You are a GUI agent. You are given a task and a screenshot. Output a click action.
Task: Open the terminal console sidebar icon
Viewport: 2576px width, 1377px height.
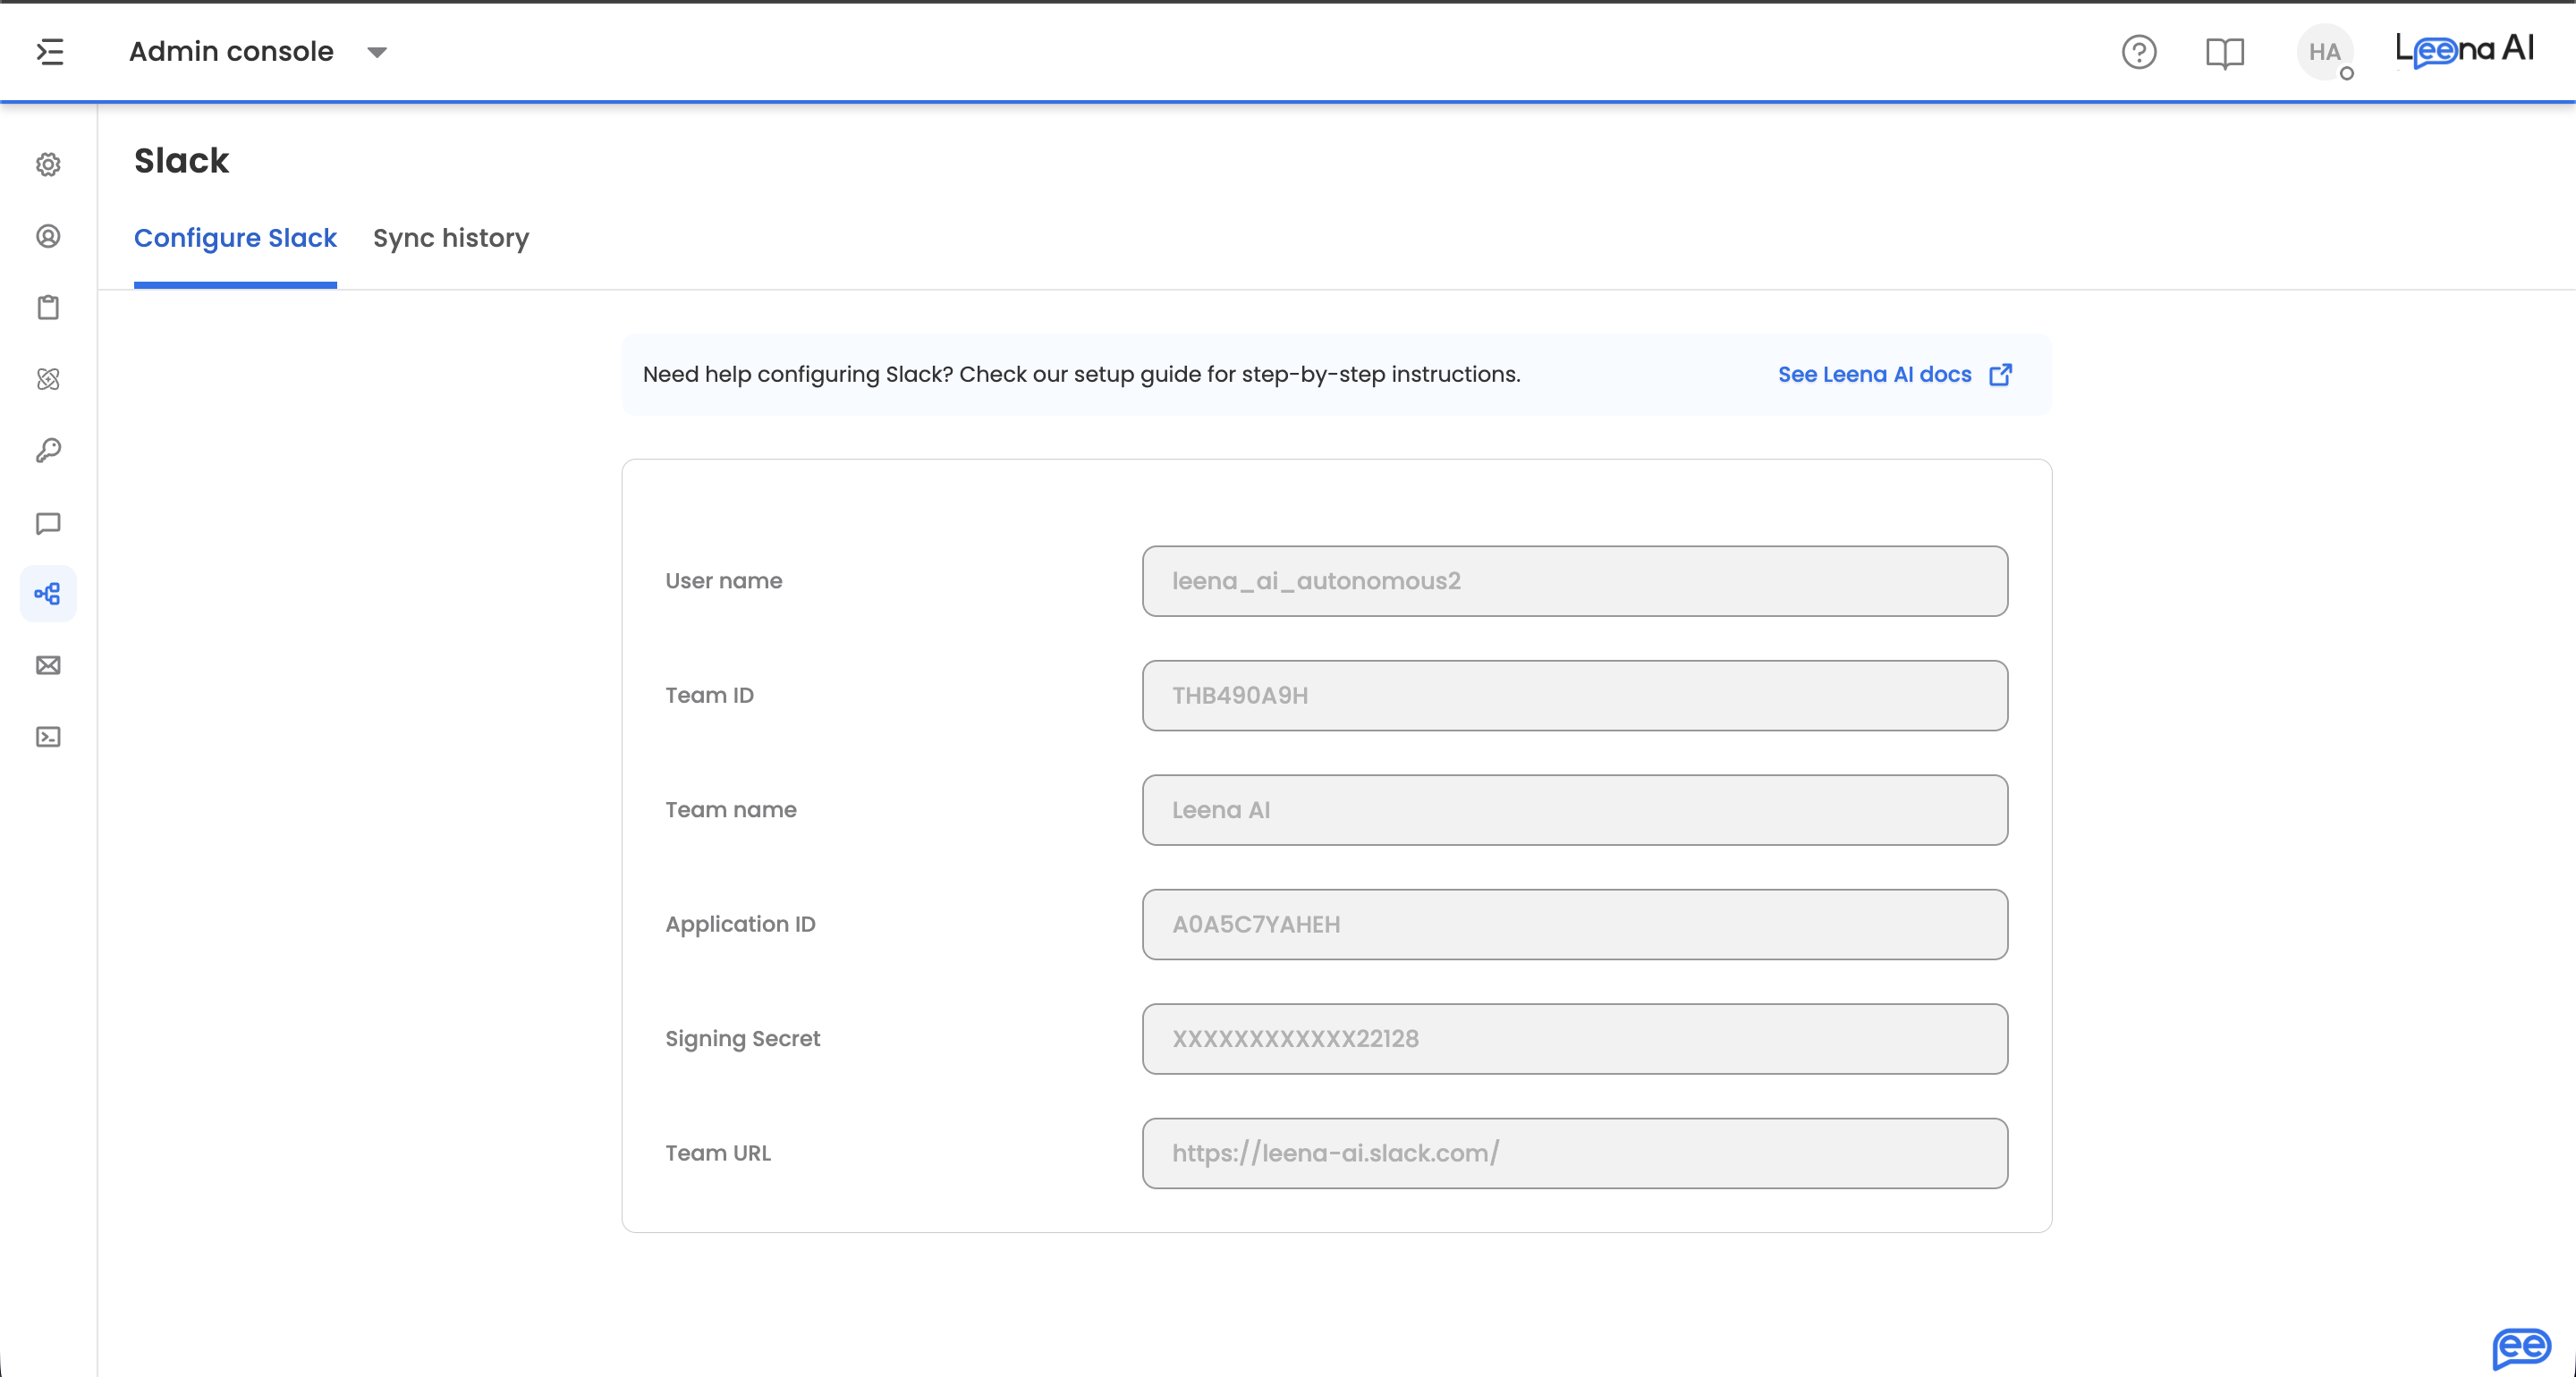[48, 737]
